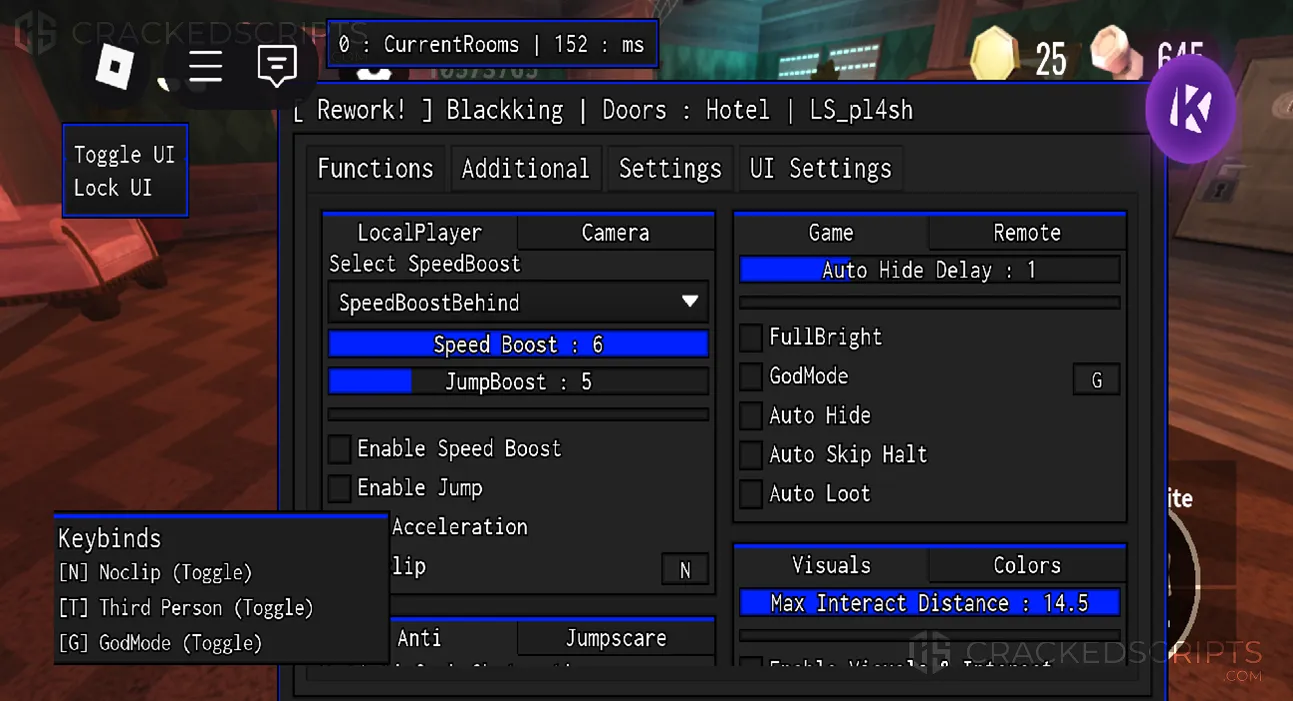Select the LocalPlayer tab
The width and height of the screenshot is (1293, 701).
(420, 233)
